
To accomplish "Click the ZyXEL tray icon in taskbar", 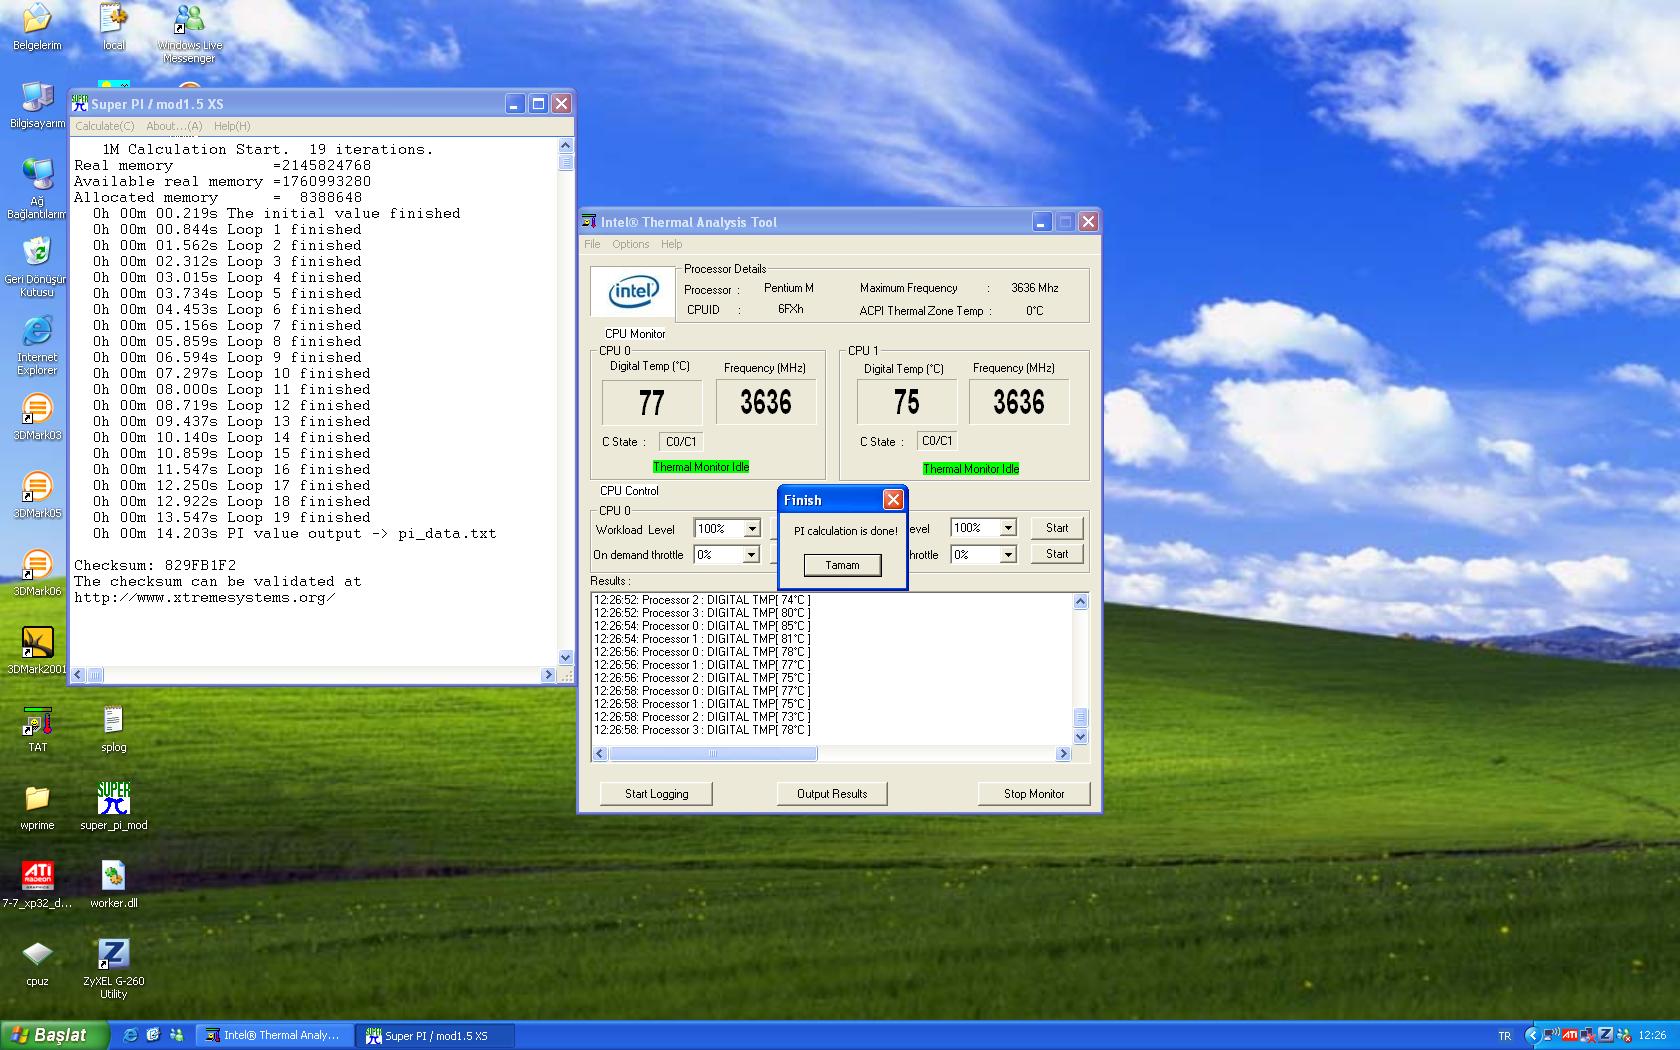I will 1606,1035.
